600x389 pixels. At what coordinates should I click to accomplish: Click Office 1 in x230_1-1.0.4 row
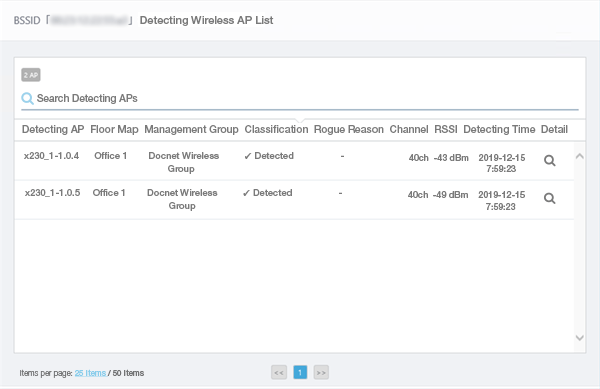(x=111, y=156)
